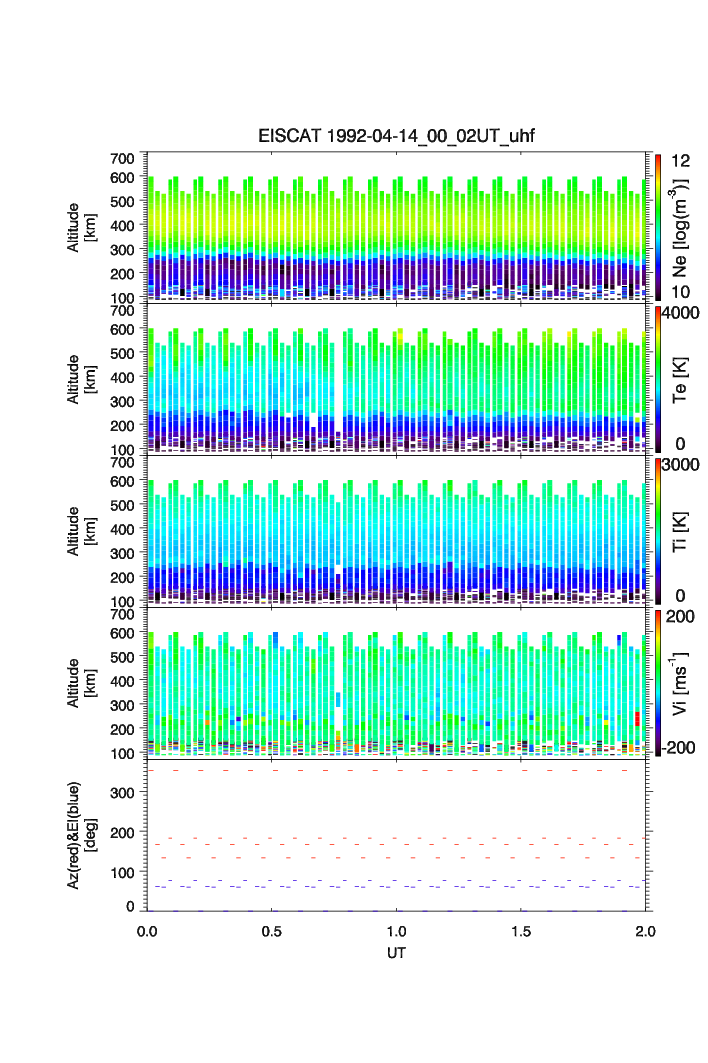Click the Te colorbar
This screenshot has height=1063, width=708.
click(x=658, y=379)
